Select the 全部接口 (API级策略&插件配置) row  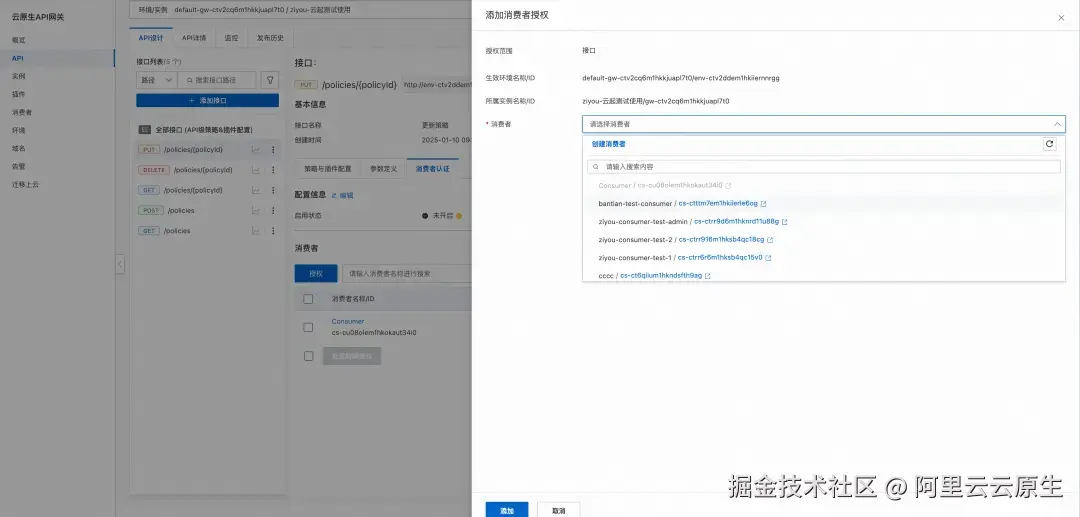207,129
